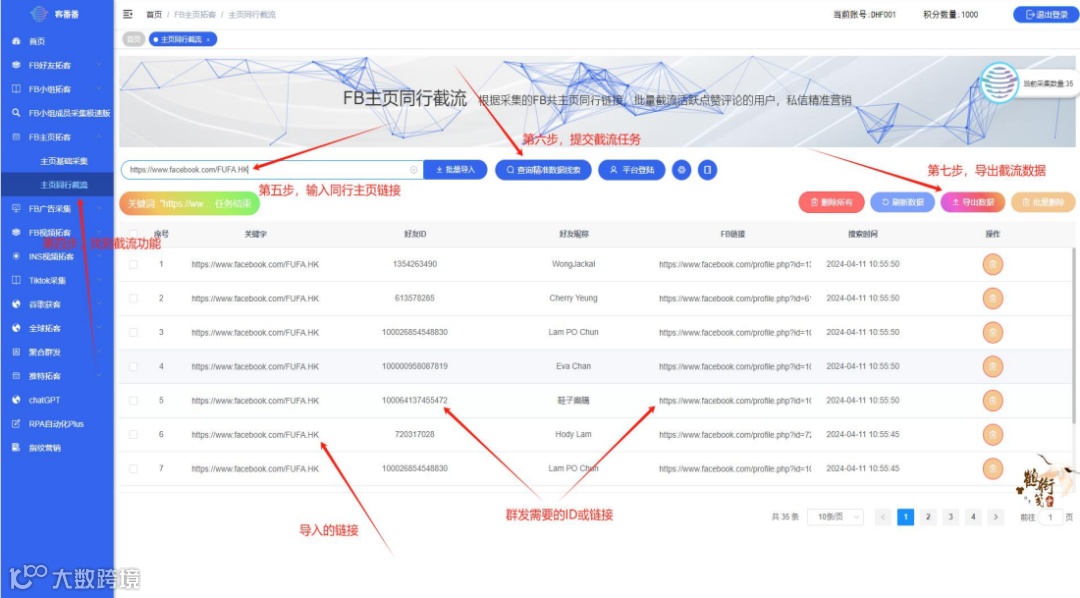Click the 聚合群发 sidebar icon
The width and height of the screenshot is (1080, 598).
(16, 352)
